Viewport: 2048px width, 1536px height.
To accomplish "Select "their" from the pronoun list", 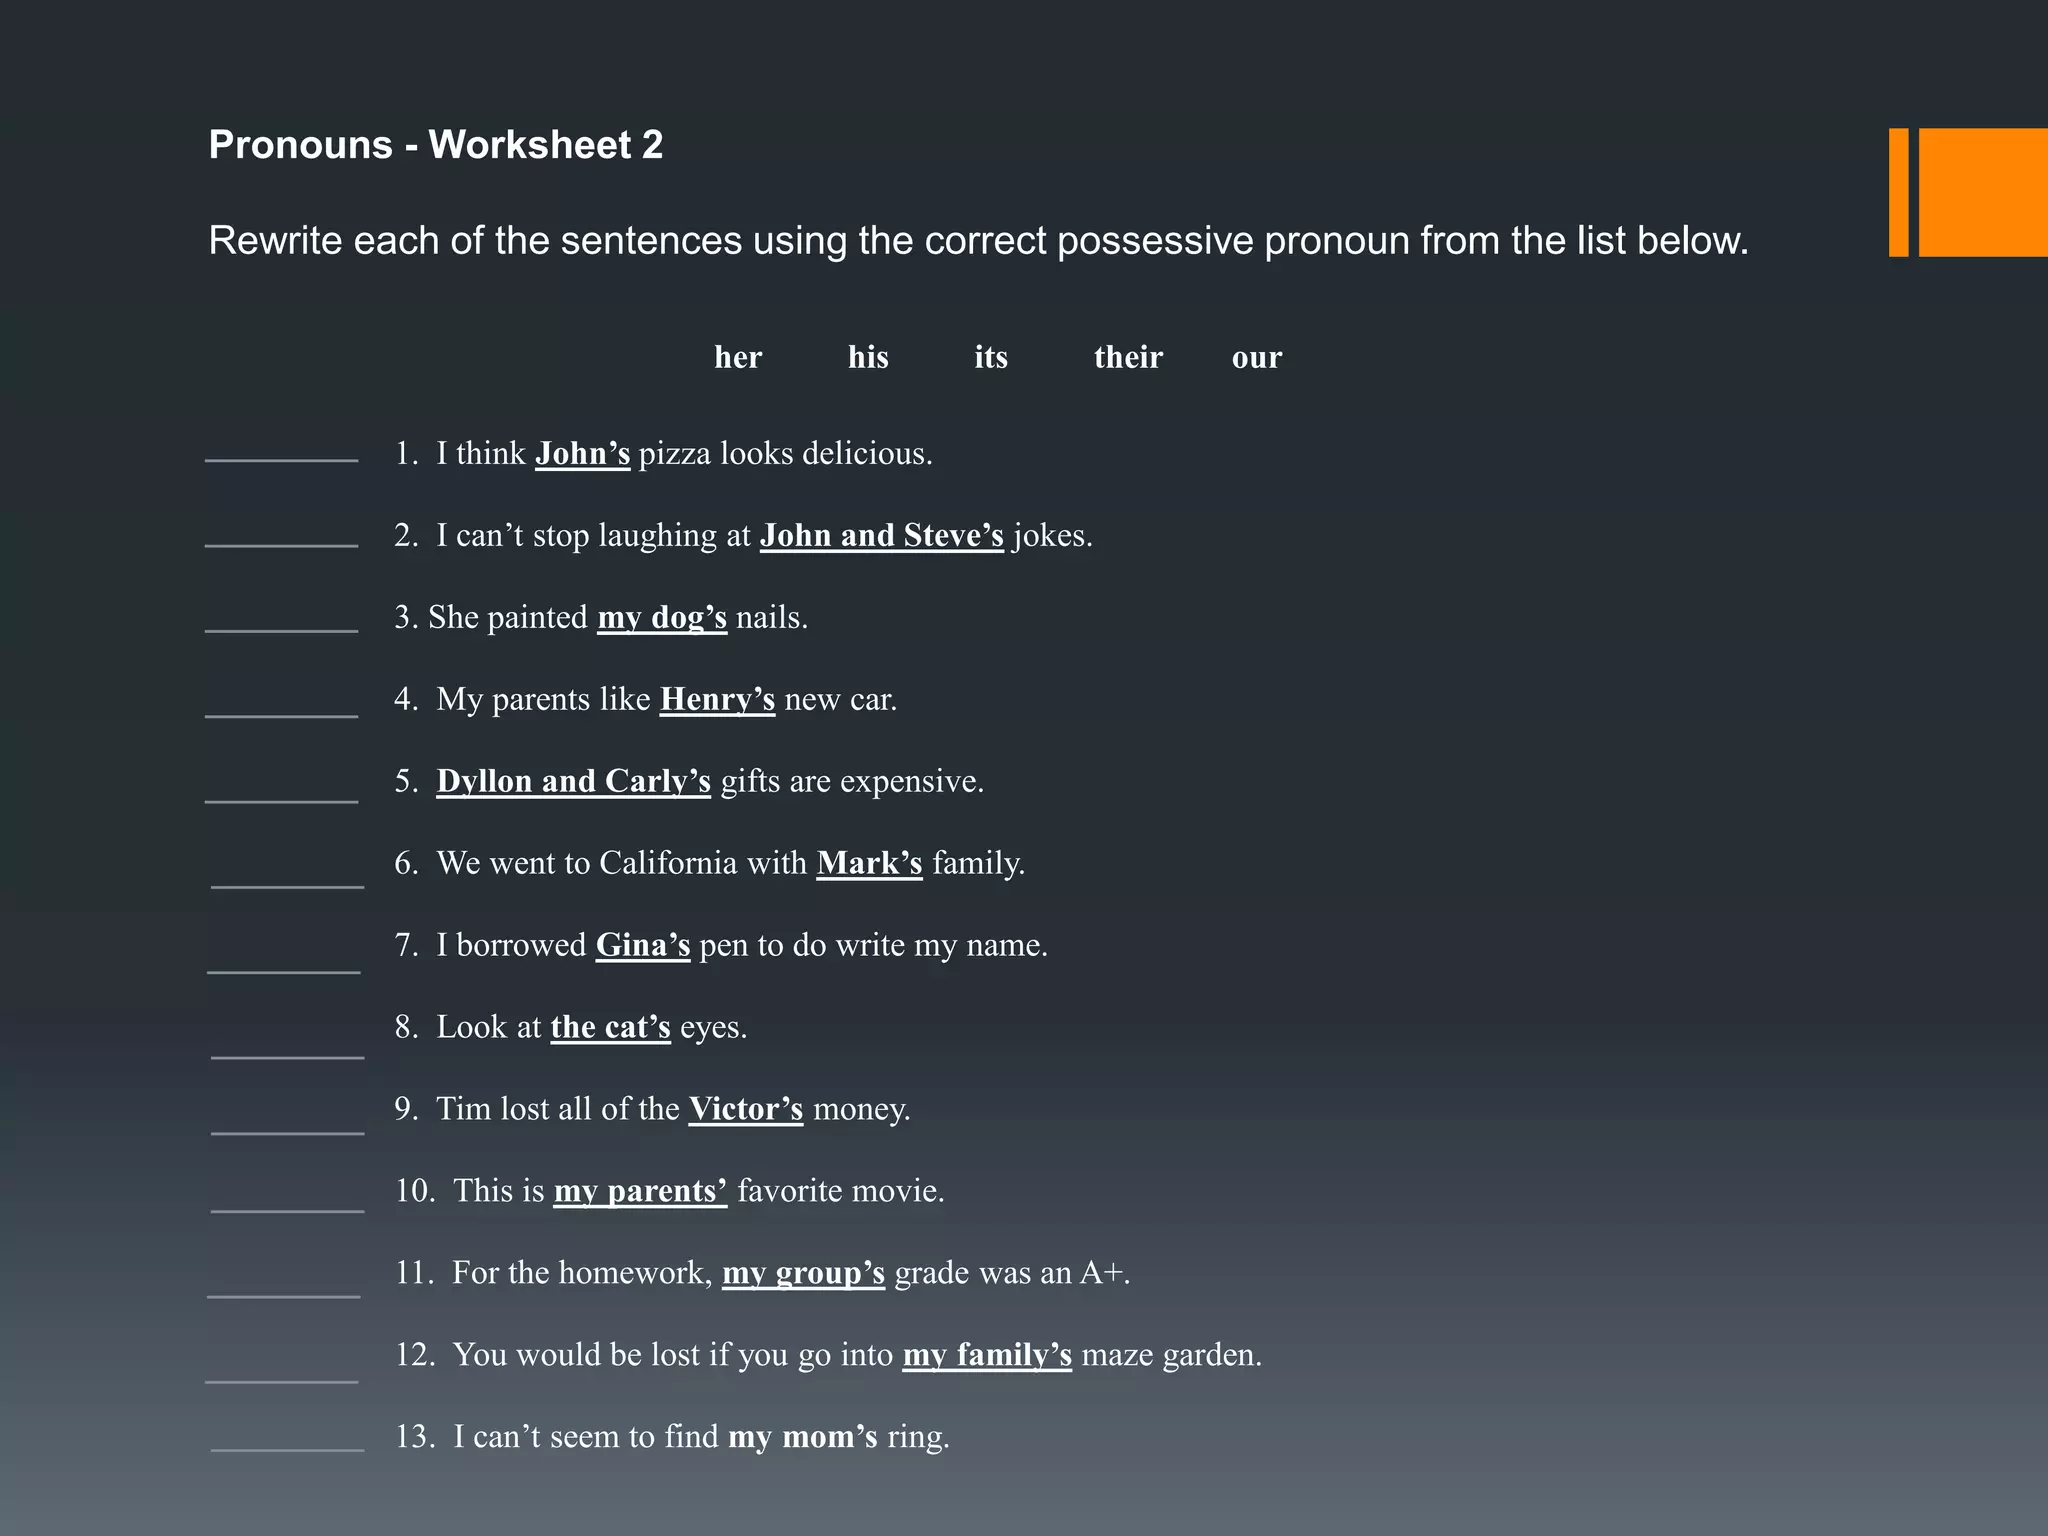I will tap(1128, 357).
